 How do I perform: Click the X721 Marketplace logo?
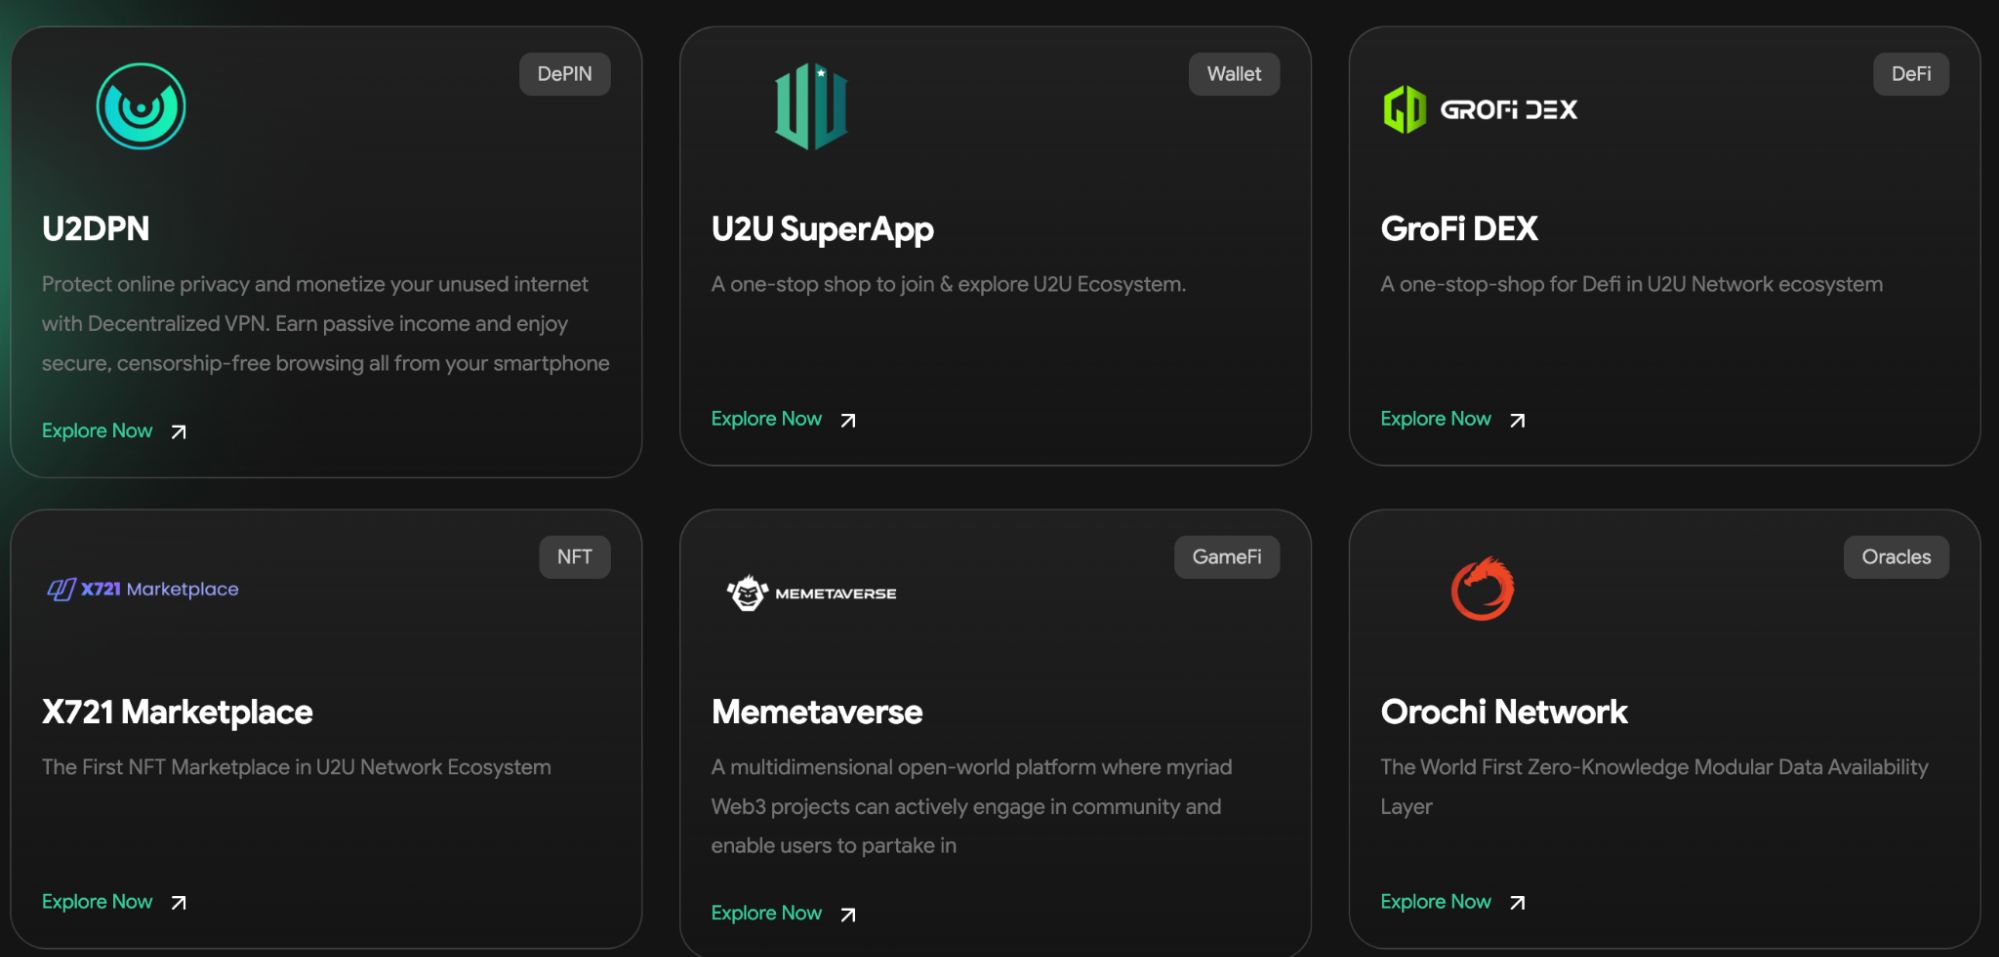[143, 589]
